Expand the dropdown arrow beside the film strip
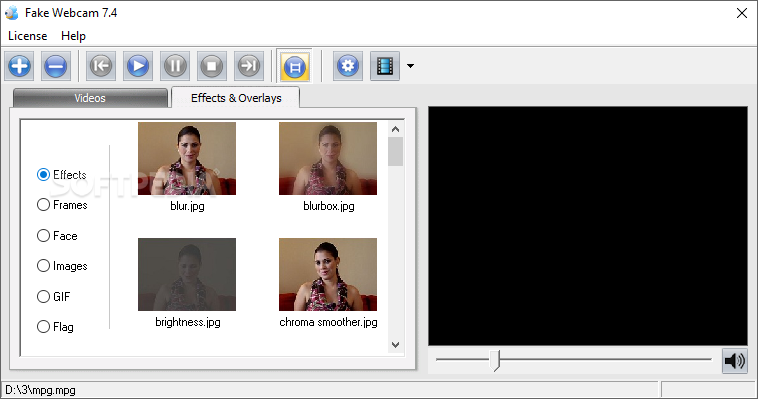 410,66
